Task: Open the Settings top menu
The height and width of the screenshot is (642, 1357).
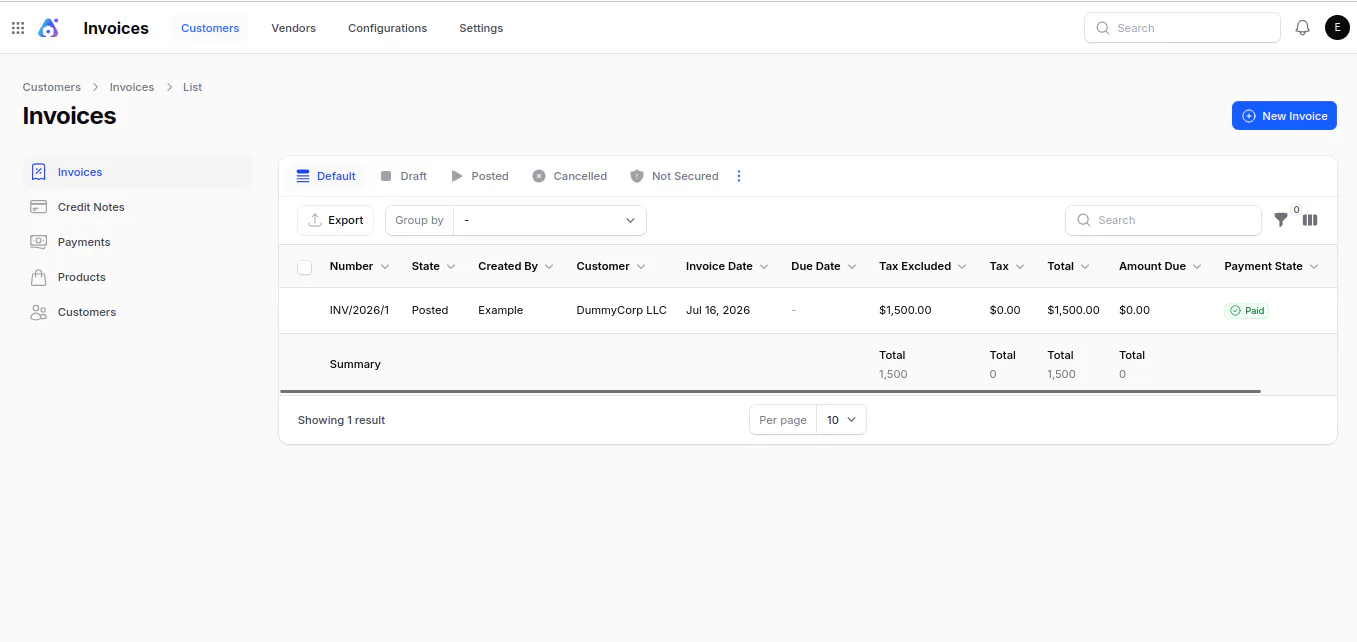Action: (x=481, y=28)
